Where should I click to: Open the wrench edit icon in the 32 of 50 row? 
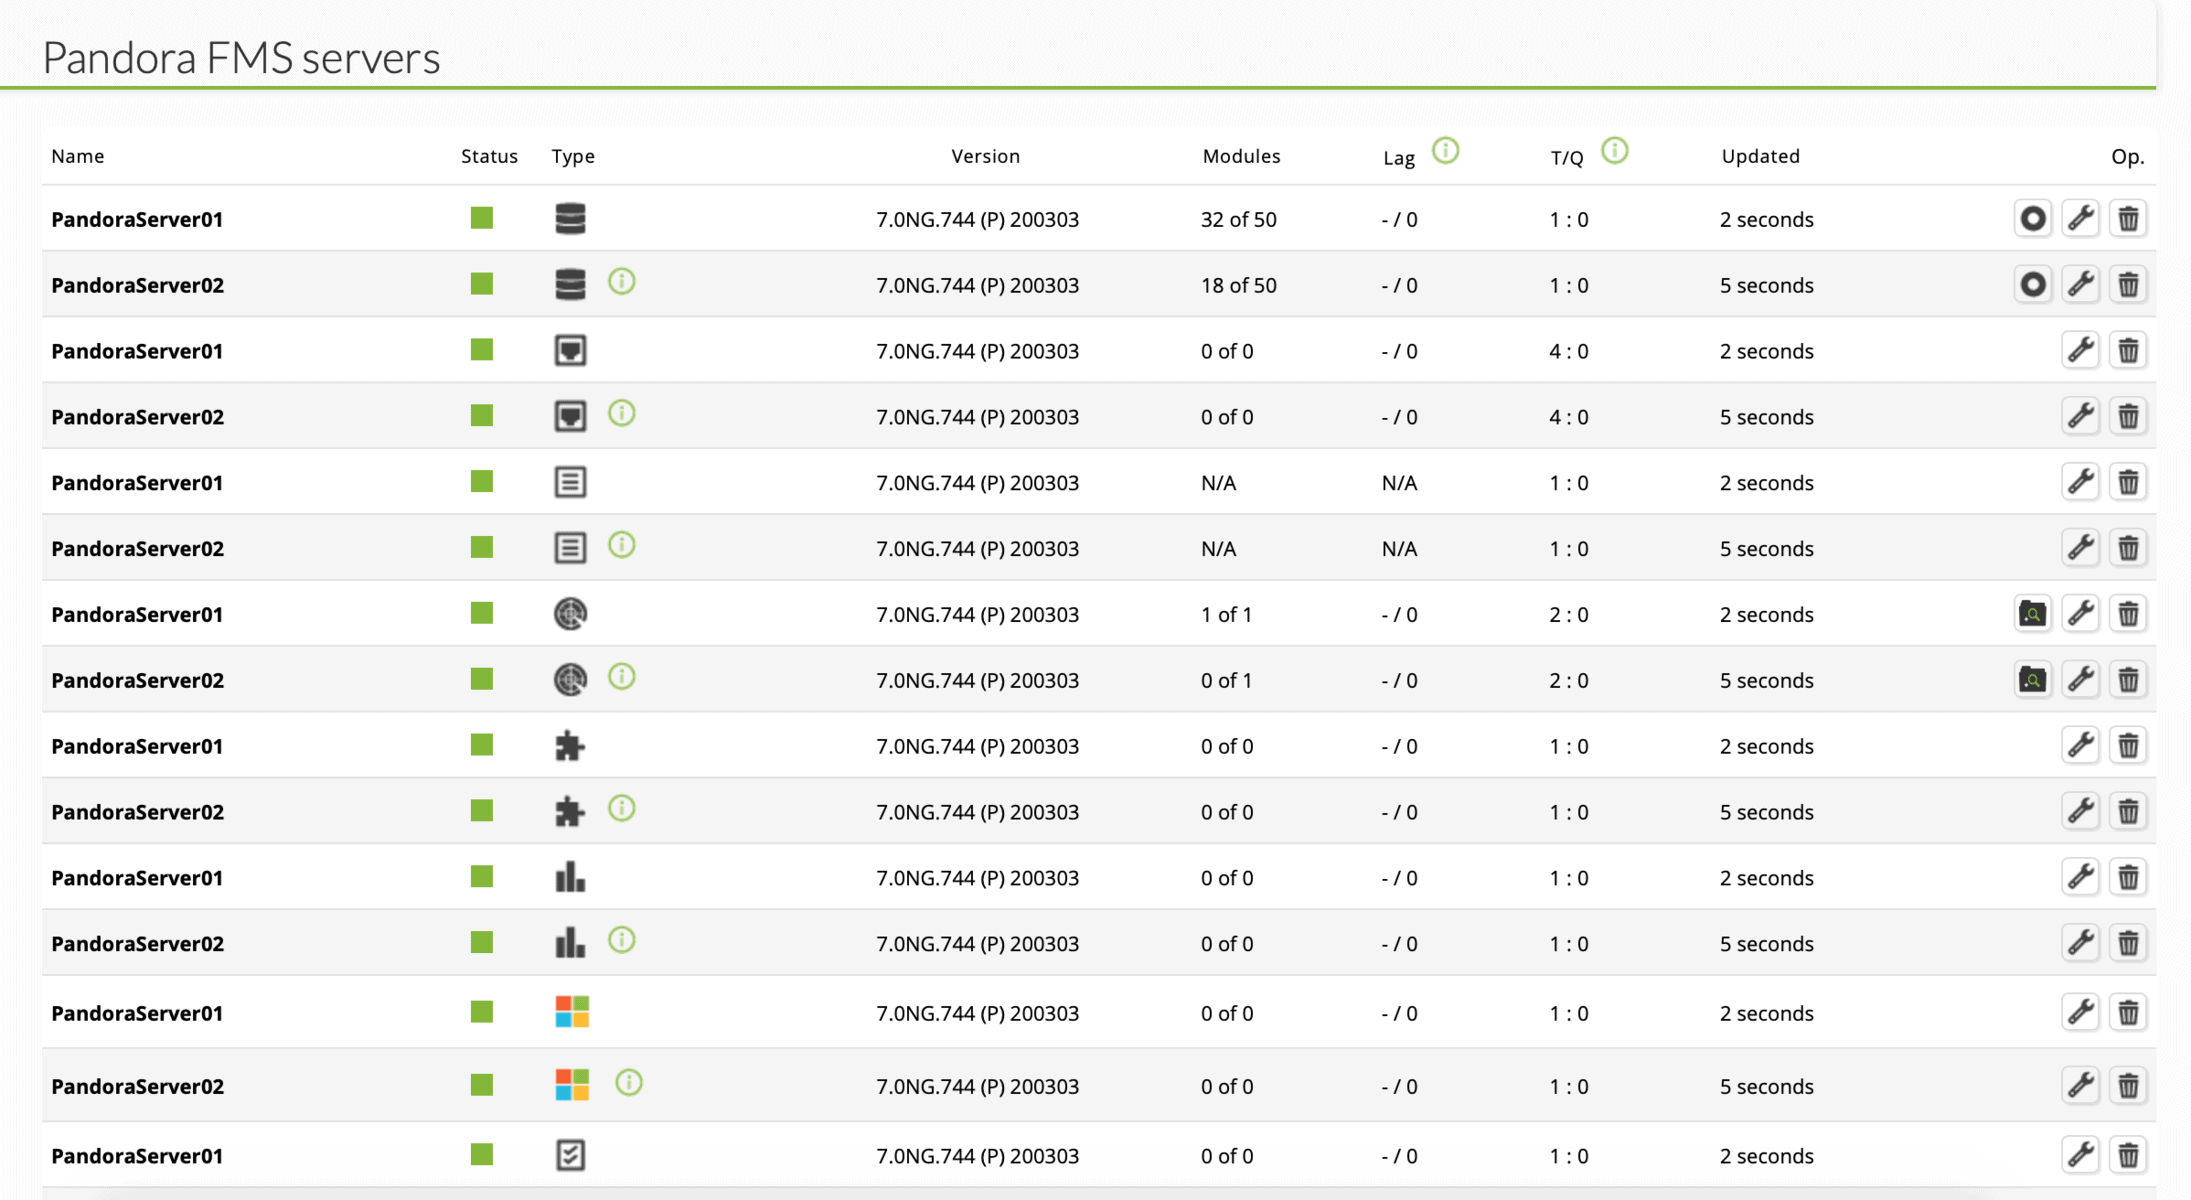pos(2081,219)
